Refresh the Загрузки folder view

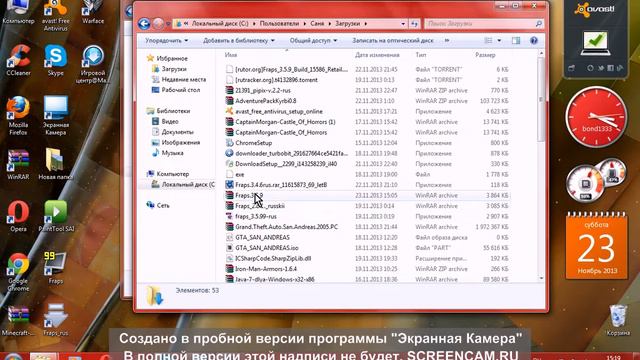click(414, 24)
